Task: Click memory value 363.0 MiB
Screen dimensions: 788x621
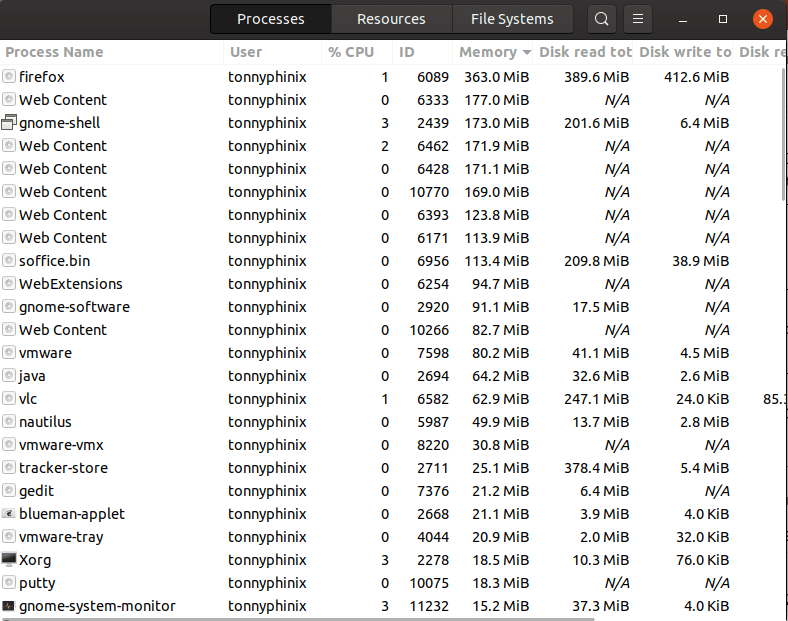Action: [497, 77]
